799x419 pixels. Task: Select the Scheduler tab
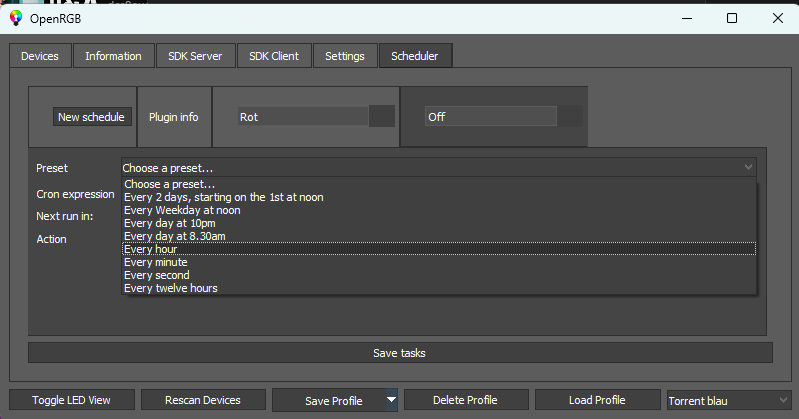coord(415,56)
